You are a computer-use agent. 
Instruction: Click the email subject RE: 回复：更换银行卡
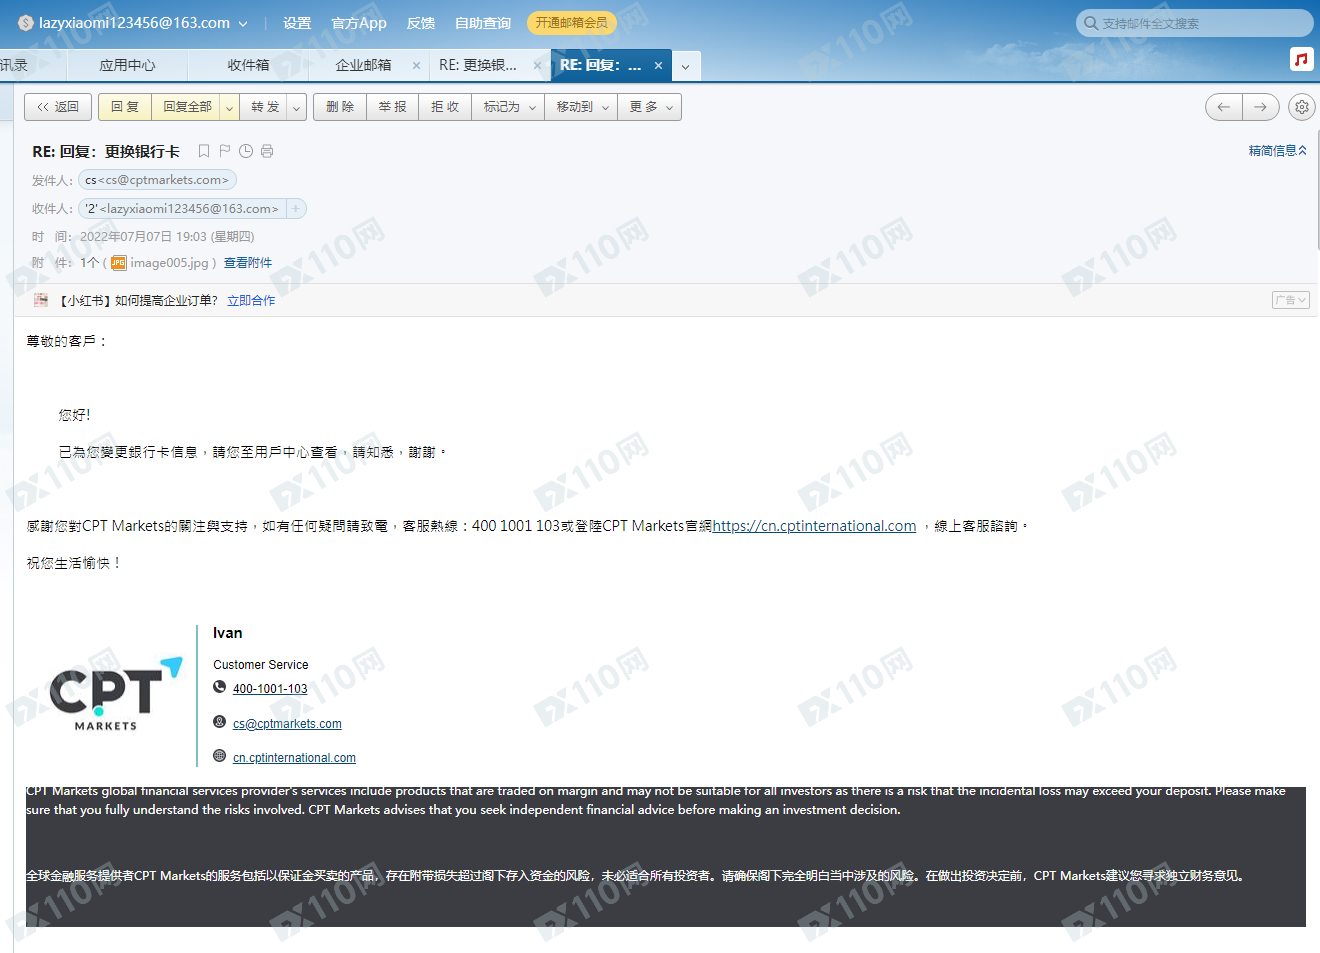pos(106,152)
